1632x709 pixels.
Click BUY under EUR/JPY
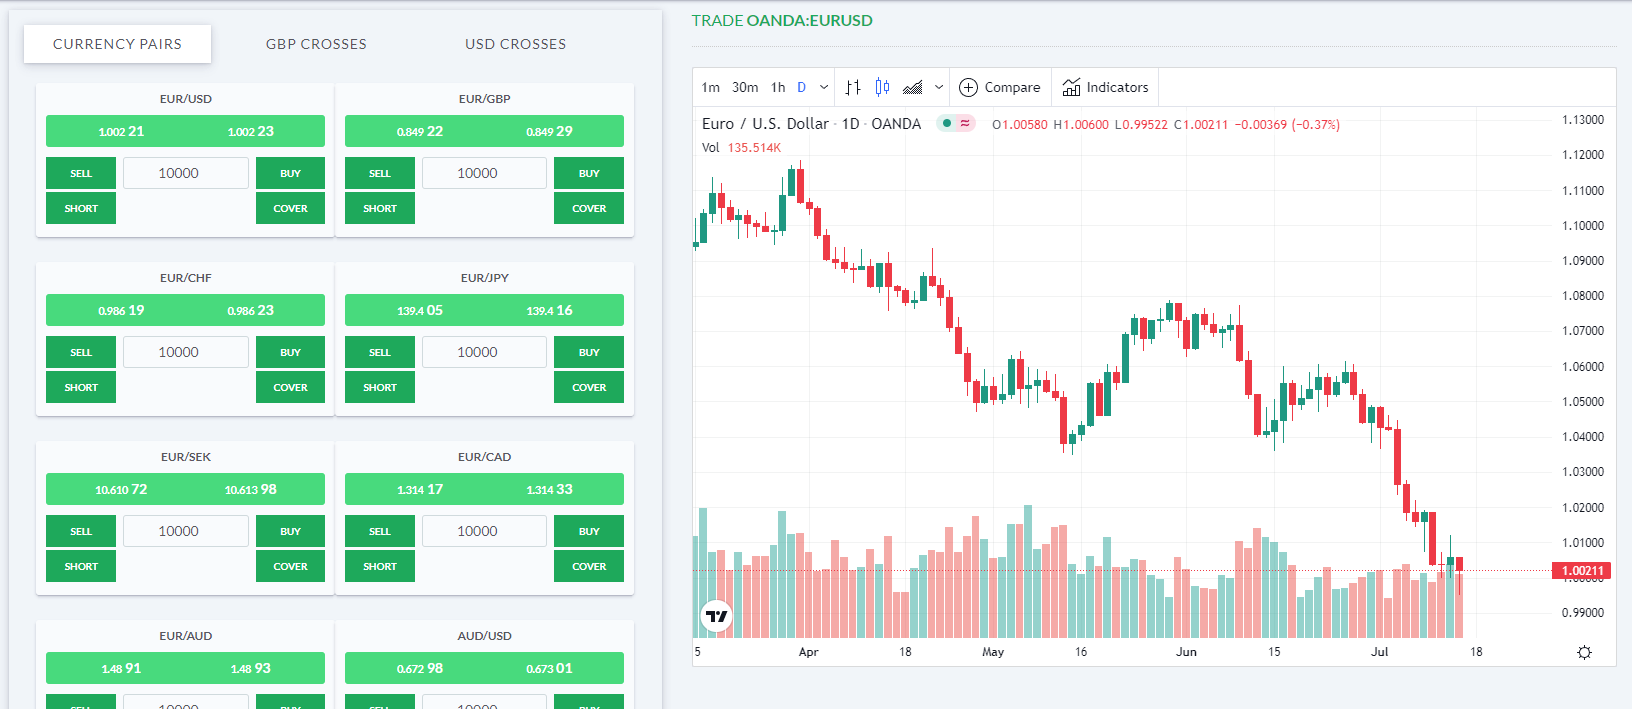pyautogui.click(x=589, y=352)
